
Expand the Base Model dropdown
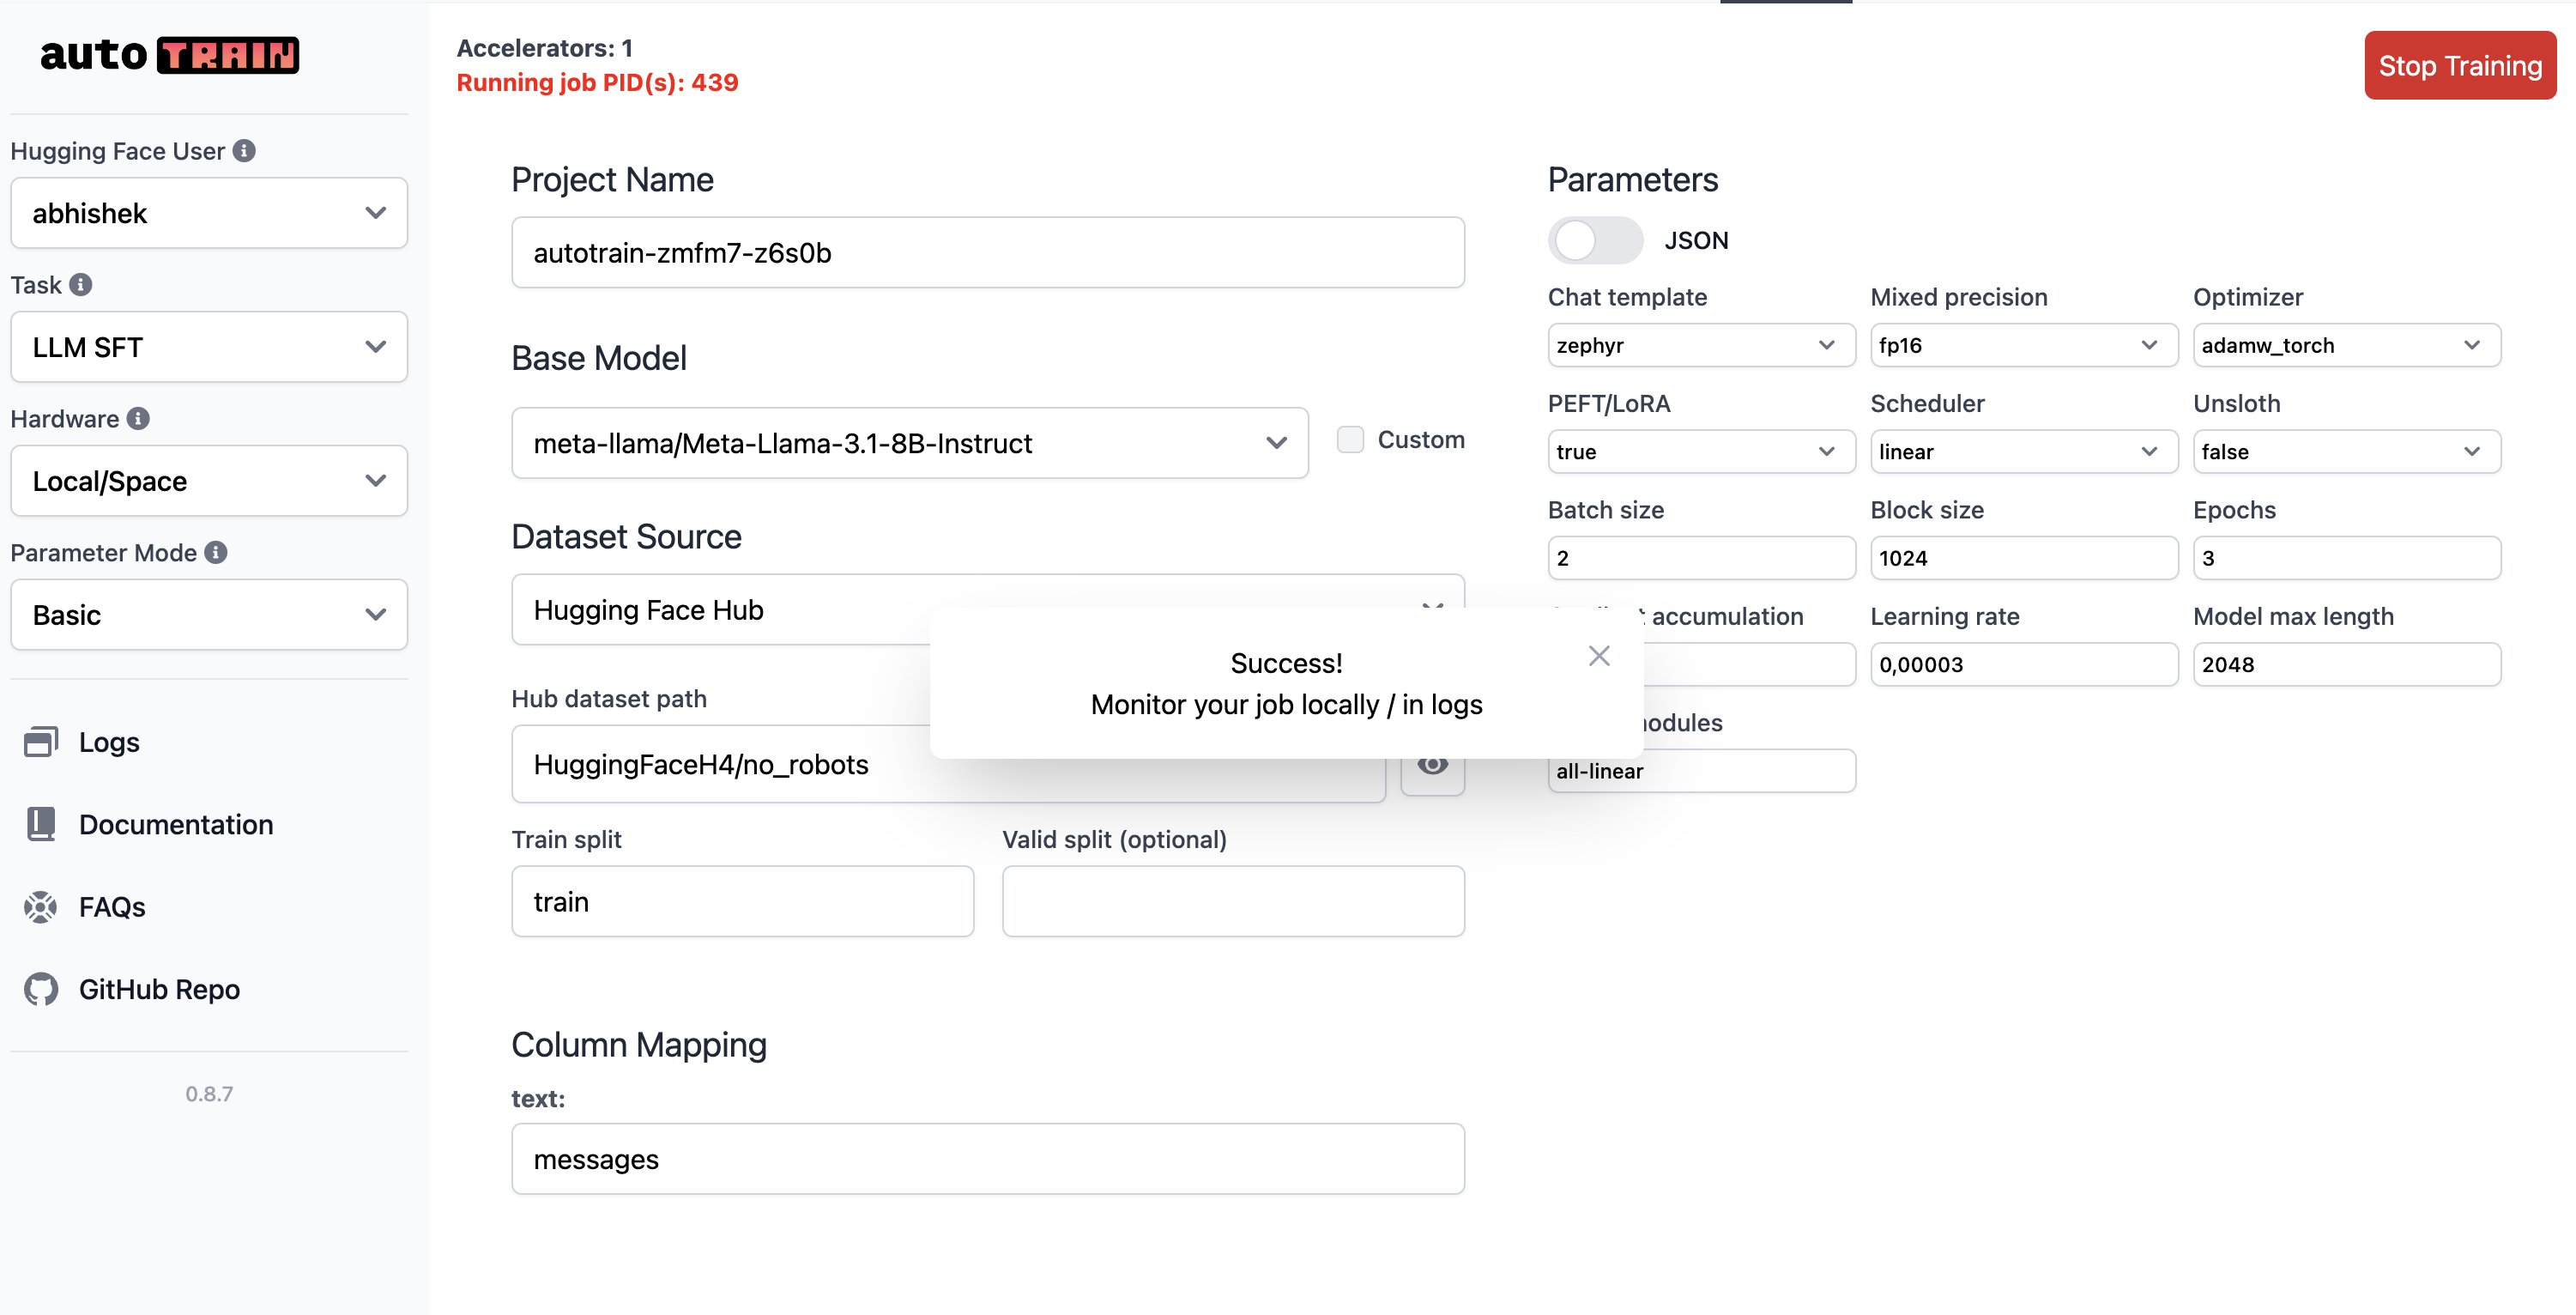tap(910, 443)
